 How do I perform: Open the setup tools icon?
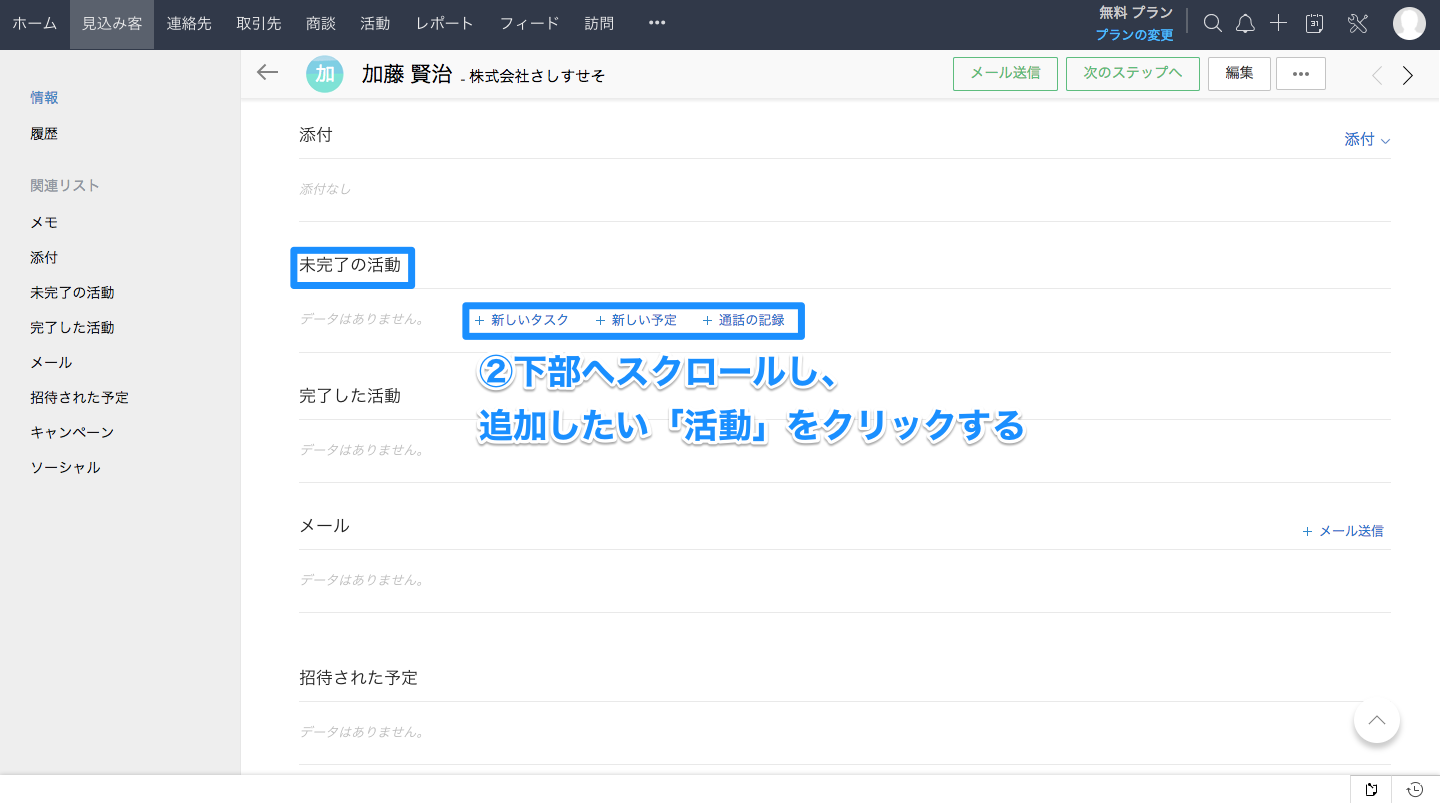1357,24
